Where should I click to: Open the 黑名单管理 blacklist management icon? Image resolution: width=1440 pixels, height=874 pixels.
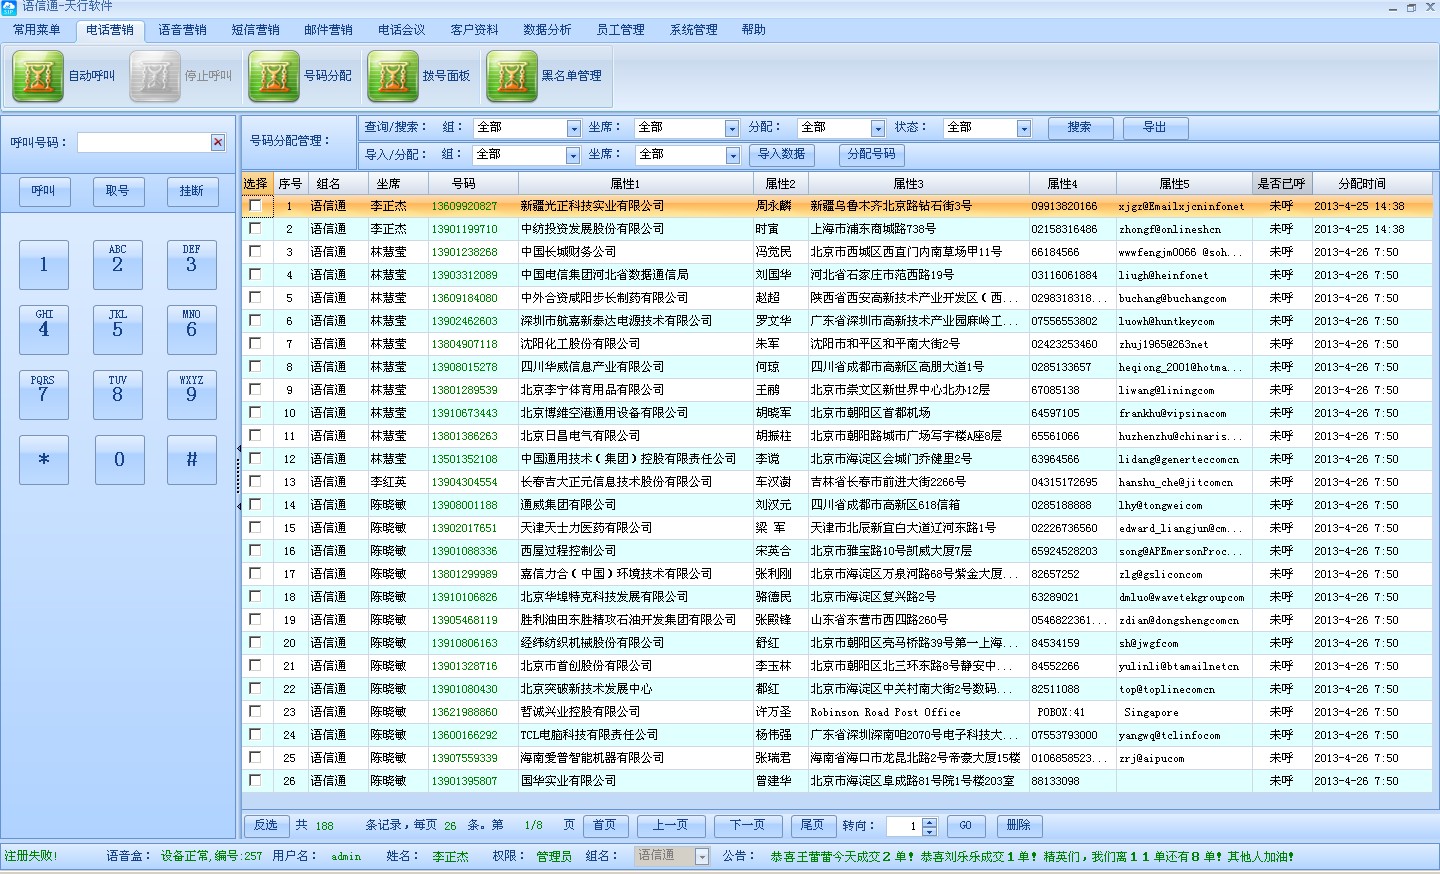click(512, 76)
